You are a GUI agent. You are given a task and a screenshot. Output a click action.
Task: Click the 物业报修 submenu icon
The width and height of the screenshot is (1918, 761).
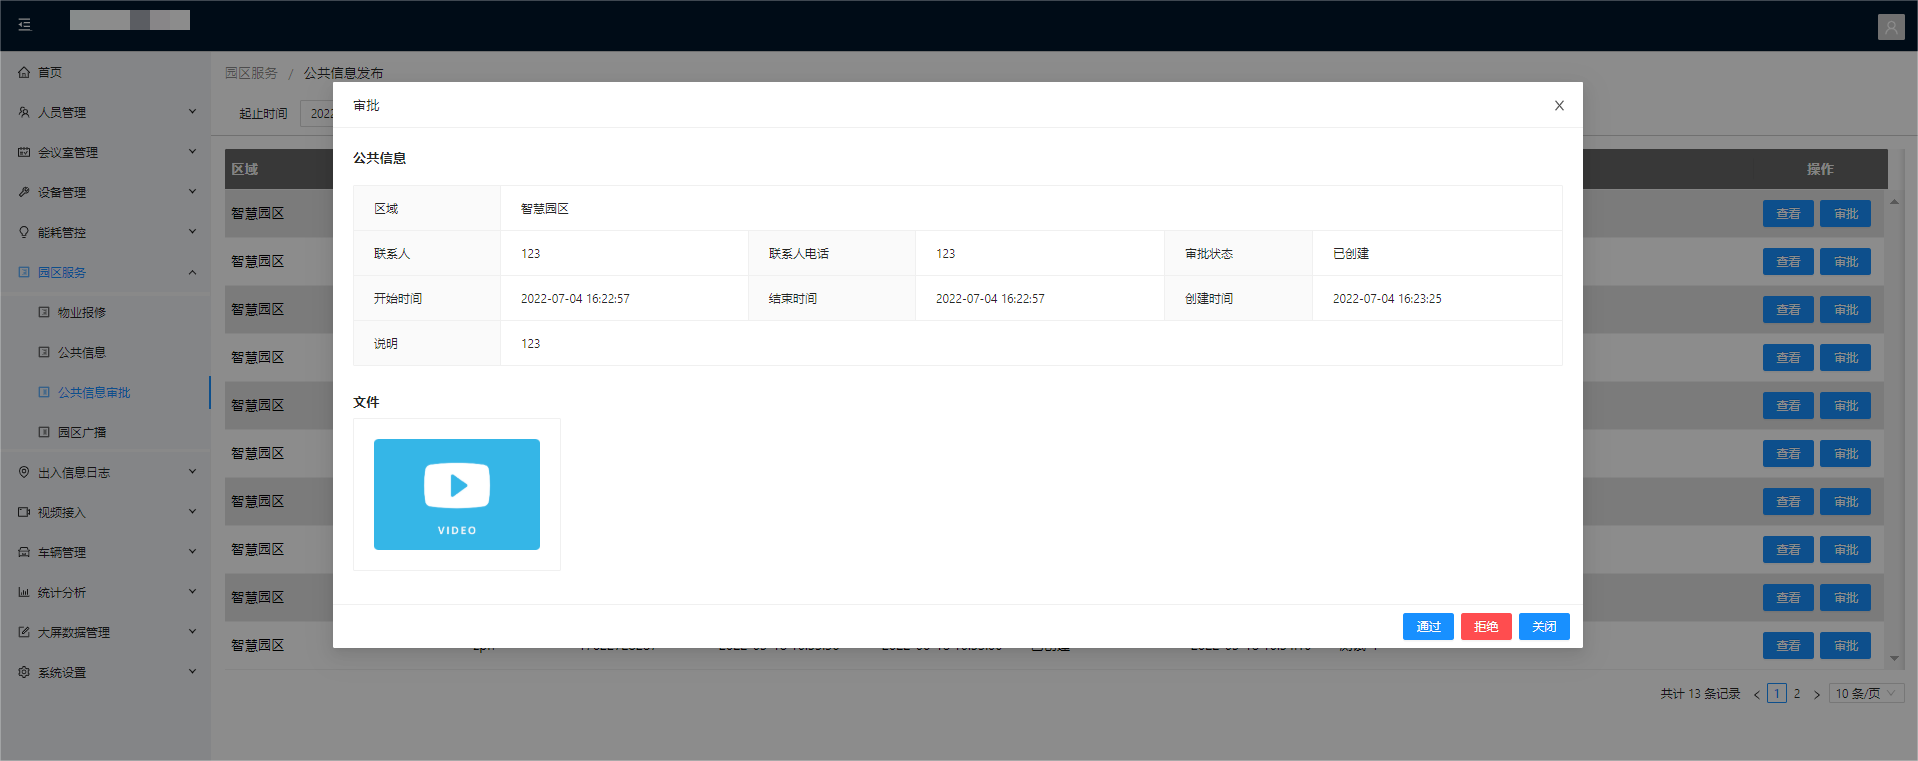pos(44,312)
